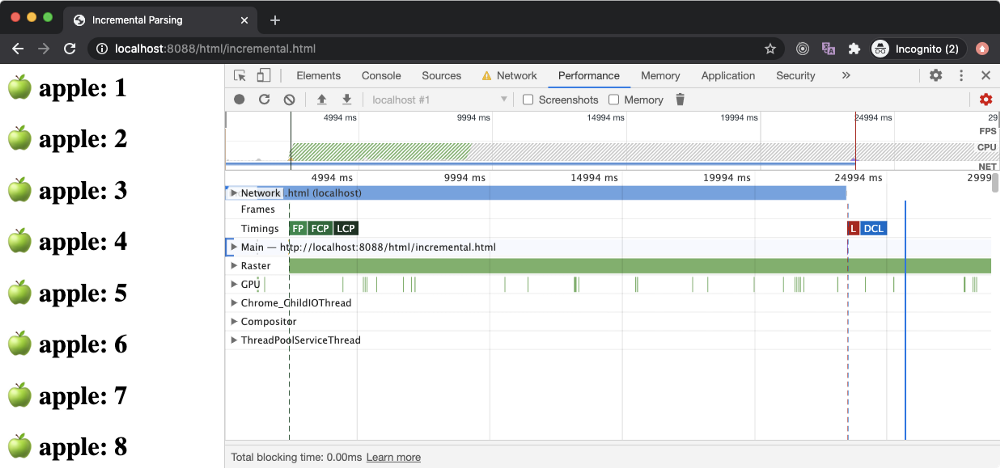Go forward with the browser forward arrow

(x=44, y=48)
